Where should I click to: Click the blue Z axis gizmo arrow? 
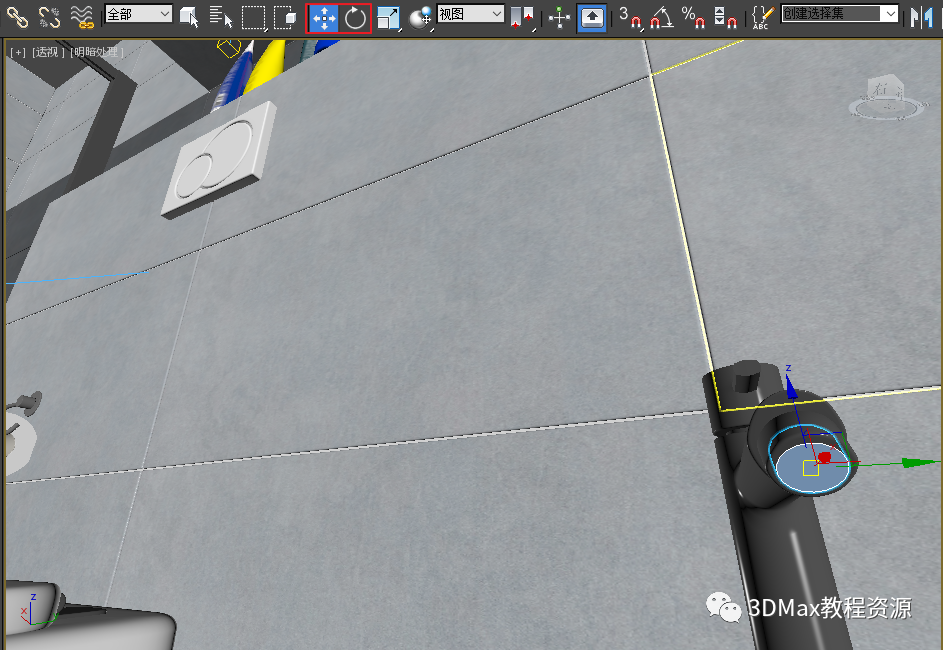tap(791, 389)
